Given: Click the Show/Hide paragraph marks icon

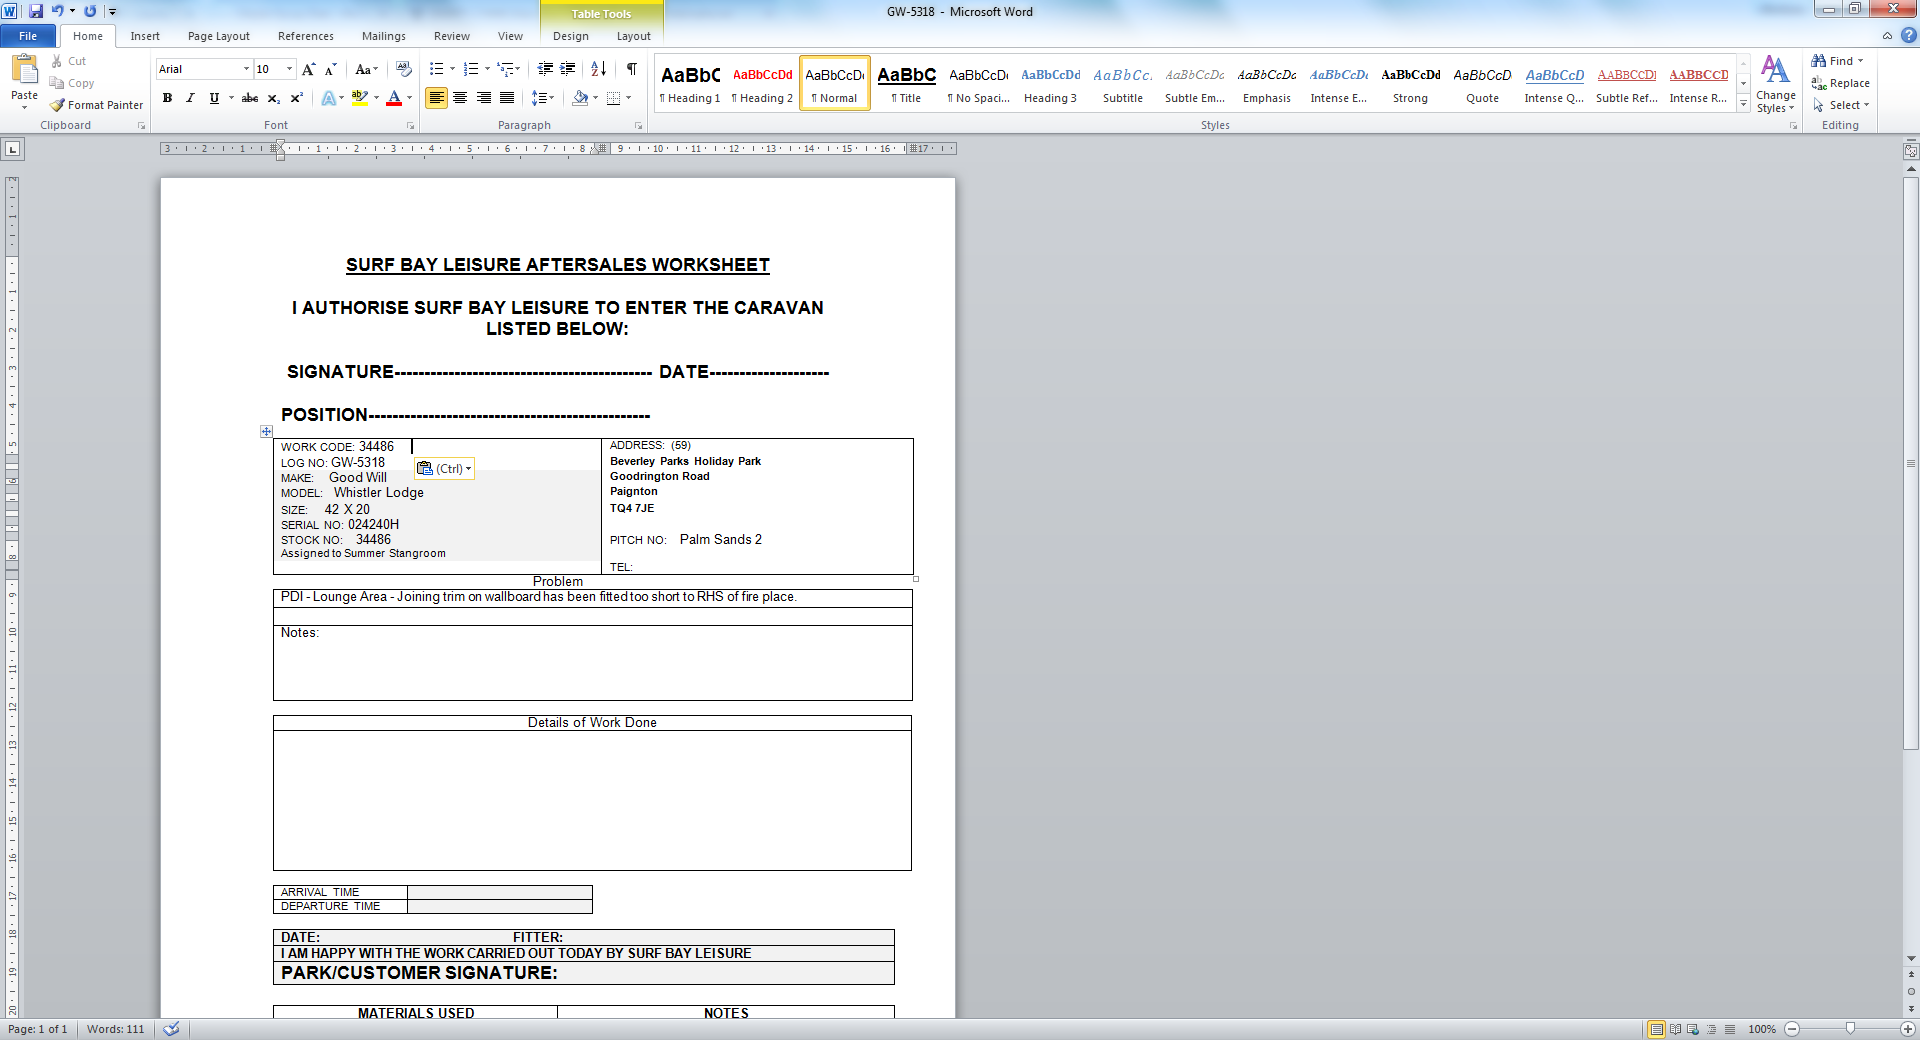Looking at the screenshot, I should pyautogui.click(x=632, y=69).
